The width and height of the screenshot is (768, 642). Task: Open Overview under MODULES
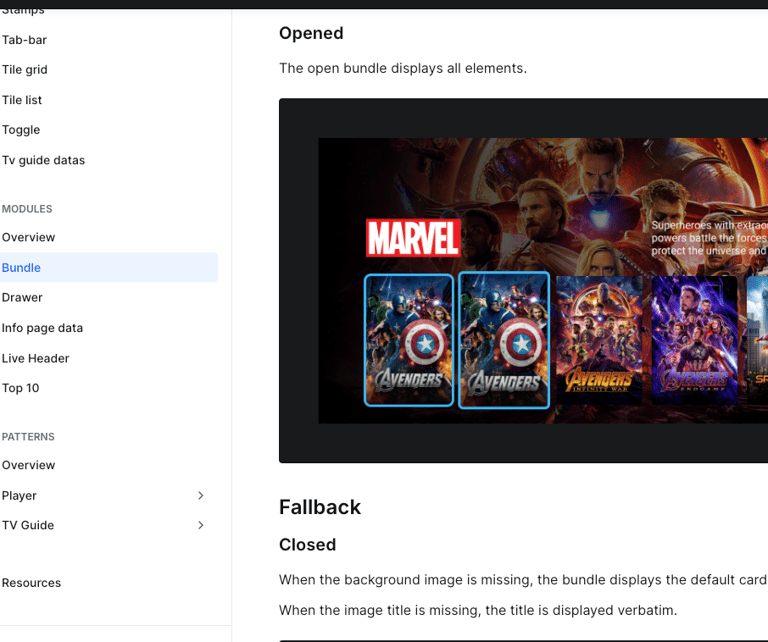pos(28,237)
